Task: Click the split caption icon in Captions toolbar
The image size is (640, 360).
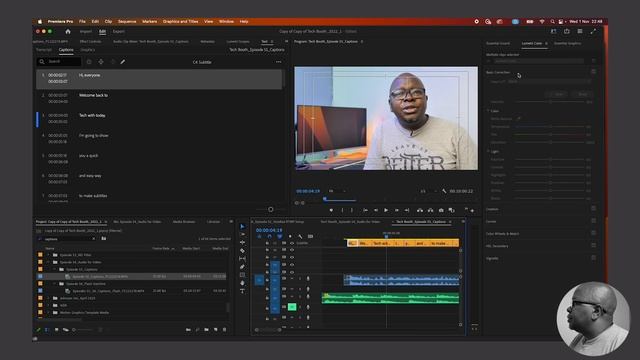Action: point(101,62)
